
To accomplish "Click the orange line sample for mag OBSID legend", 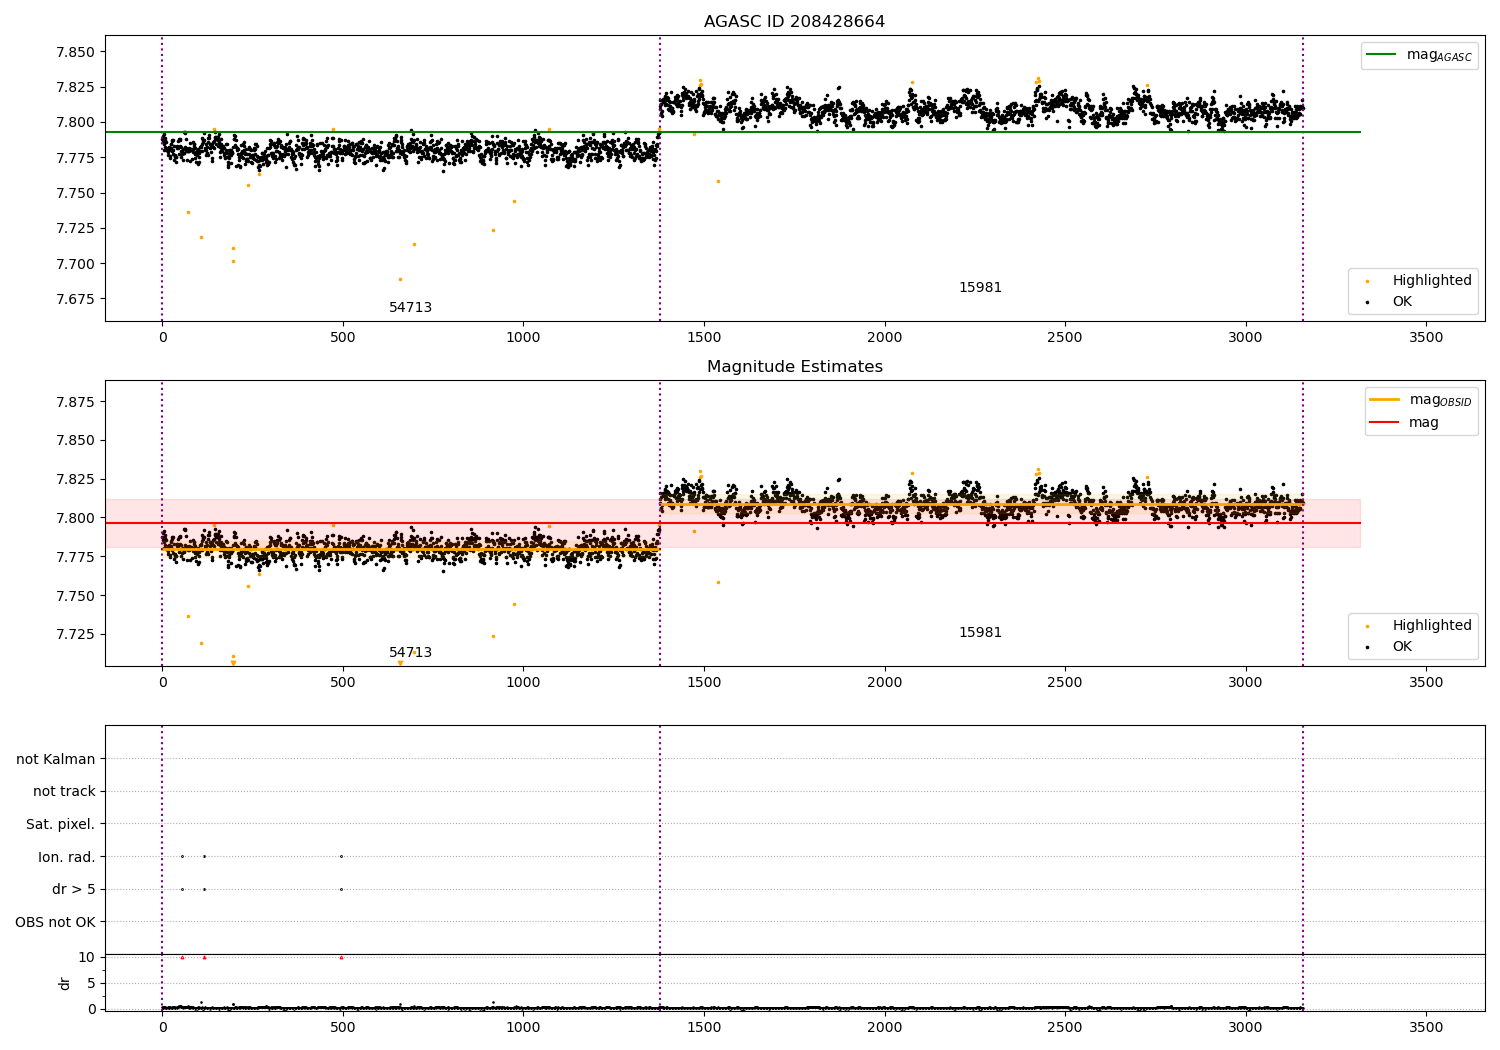I will tap(1384, 400).
